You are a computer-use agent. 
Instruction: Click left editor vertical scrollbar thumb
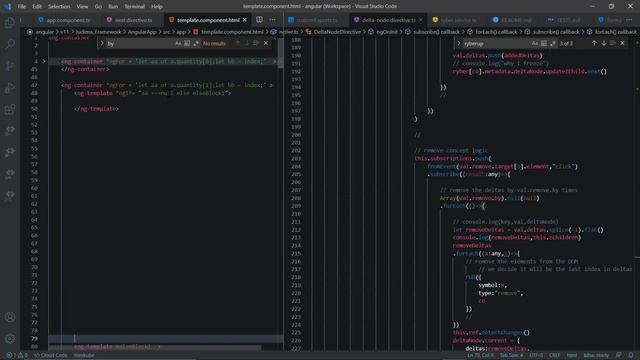[280, 53]
